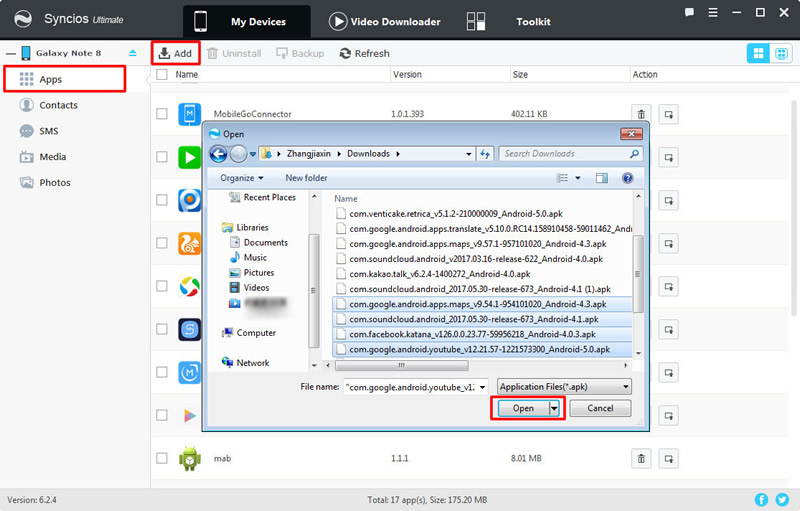The width and height of the screenshot is (800, 511).
Task: Open the feedback message icon
Action: point(689,12)
